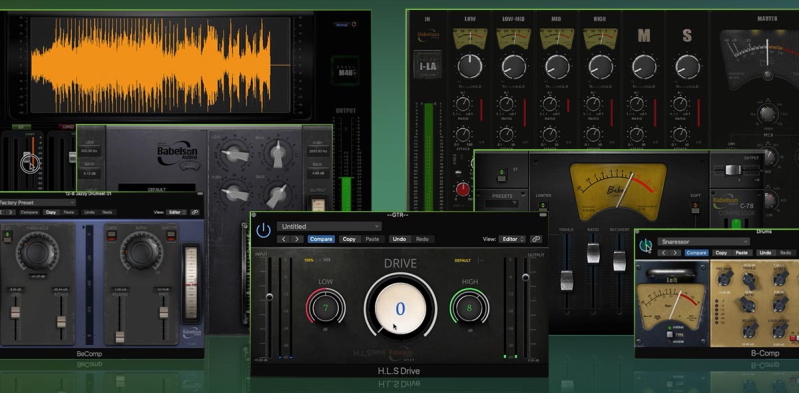799x393 pixels.
Task: Open the Factory Preset dropdown in BeComp
Action: 38,202
